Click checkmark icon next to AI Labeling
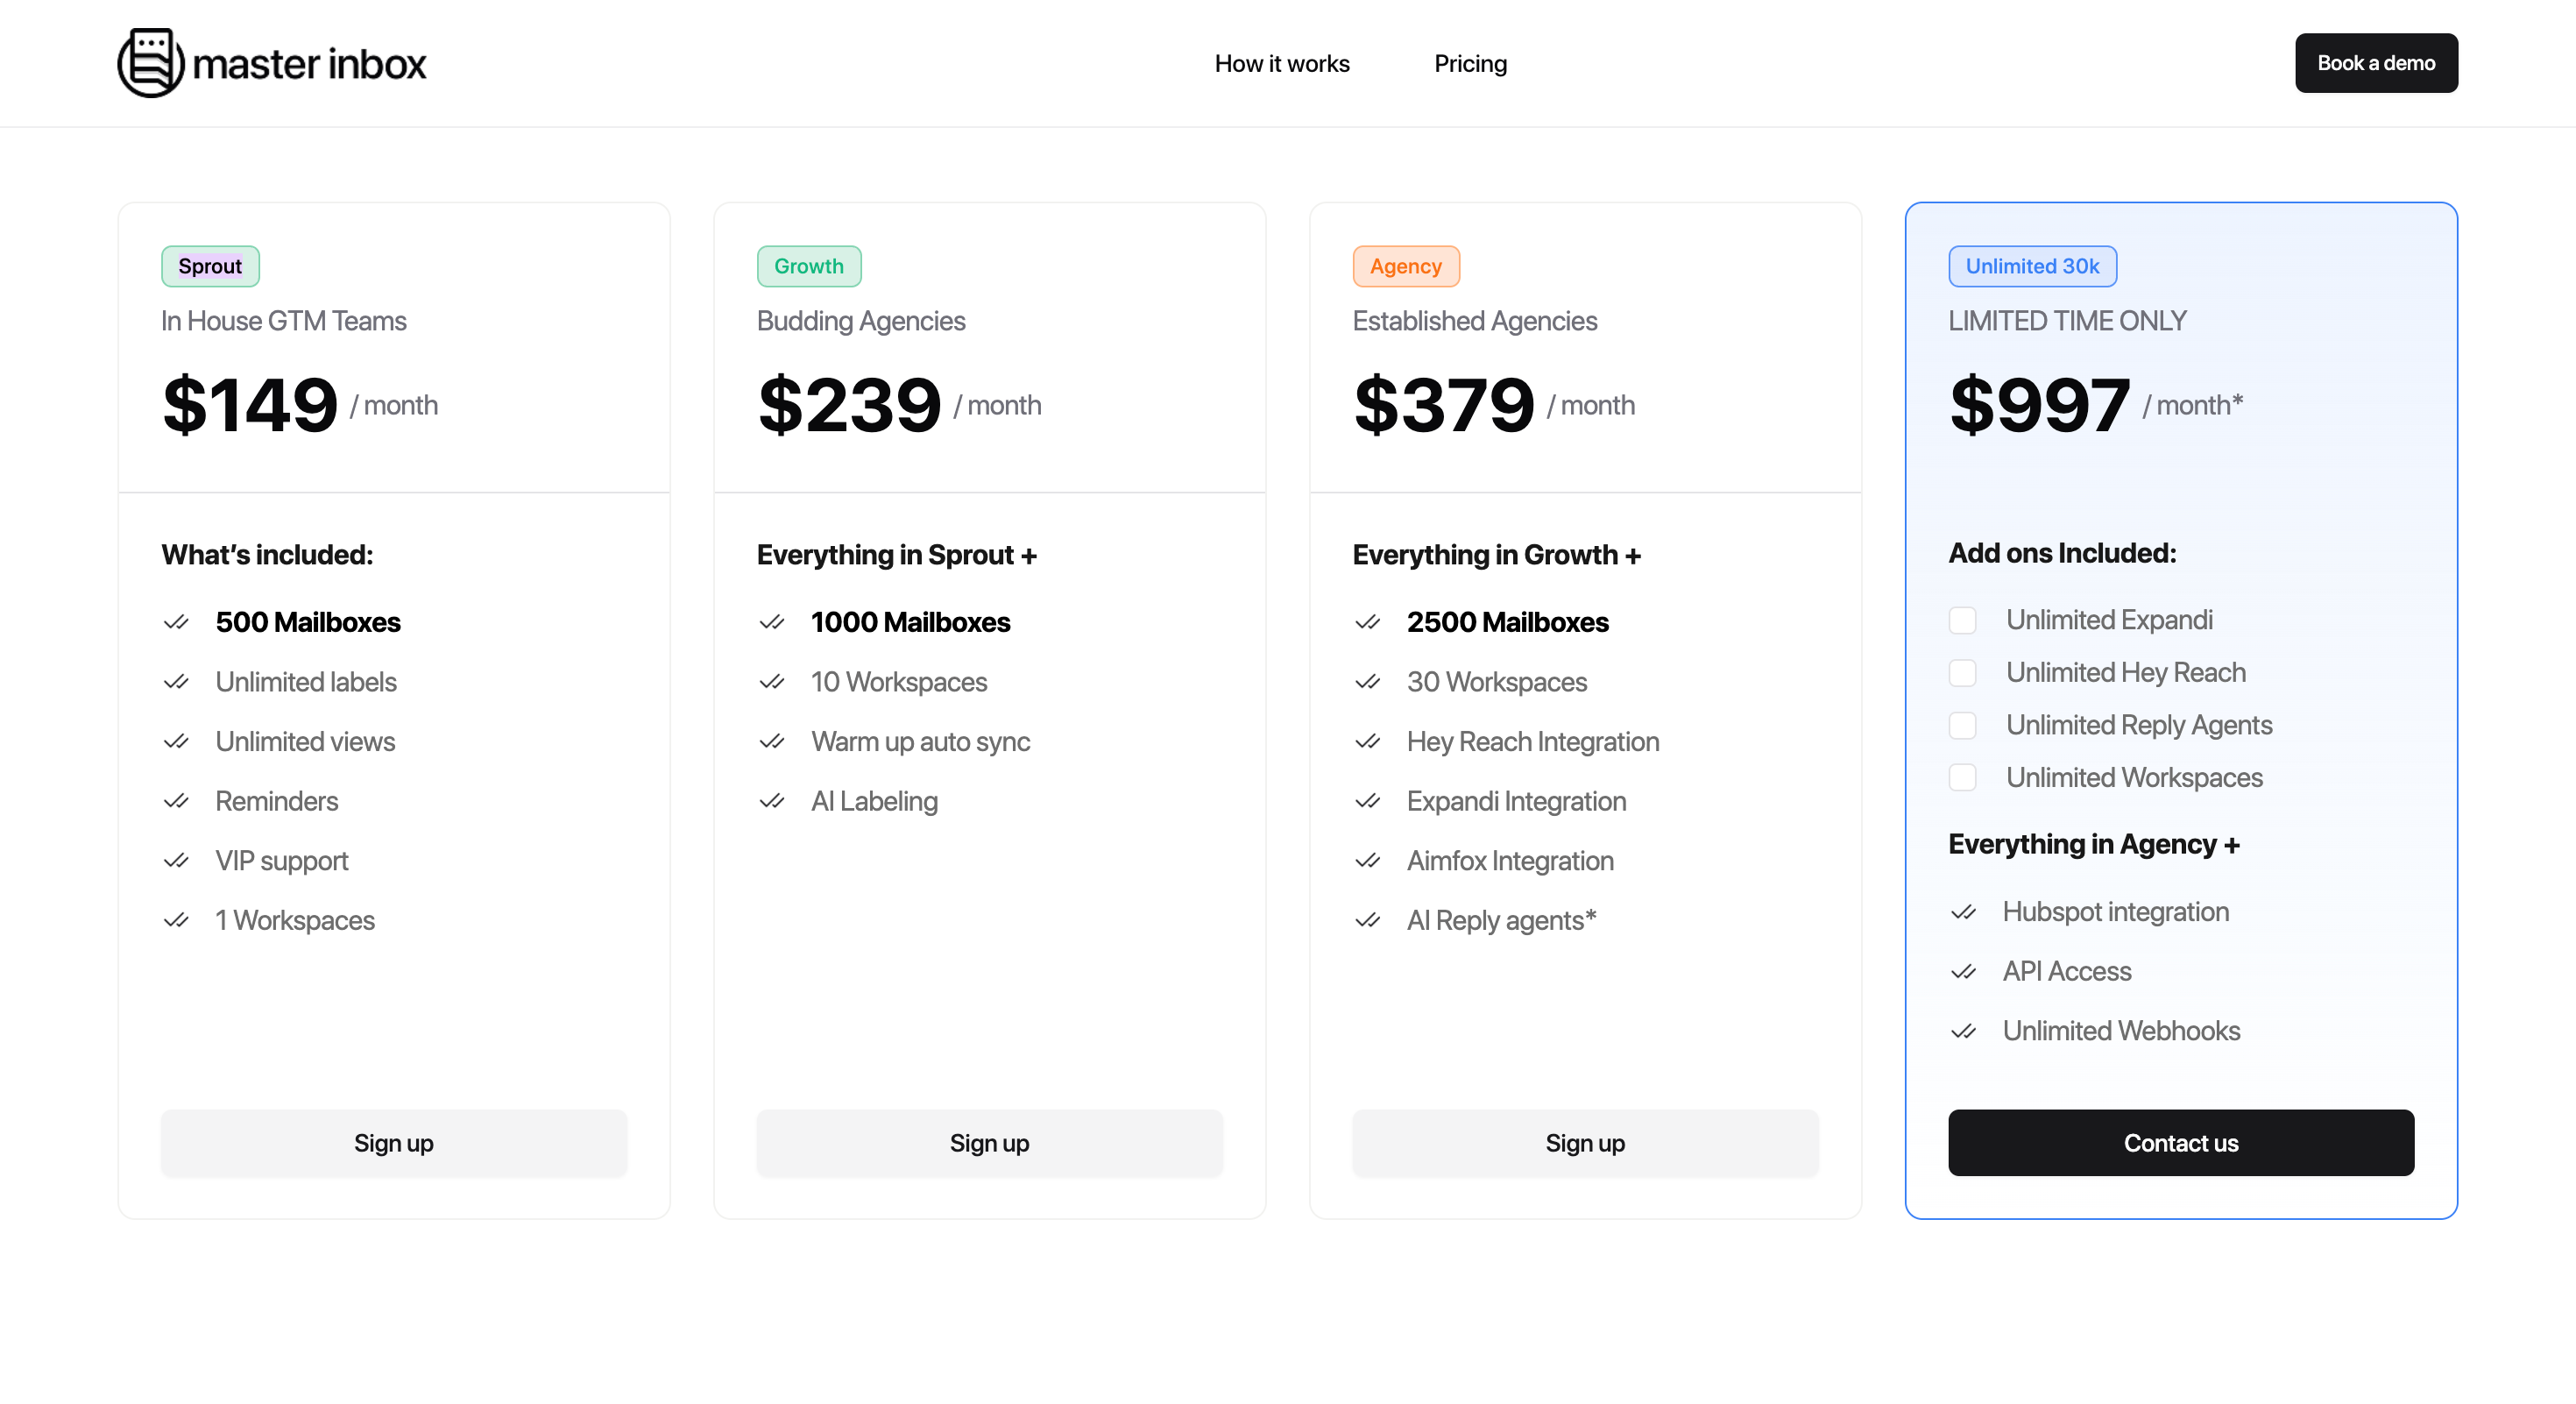The image size is (2576, 1404). click(x=772, y=801)
